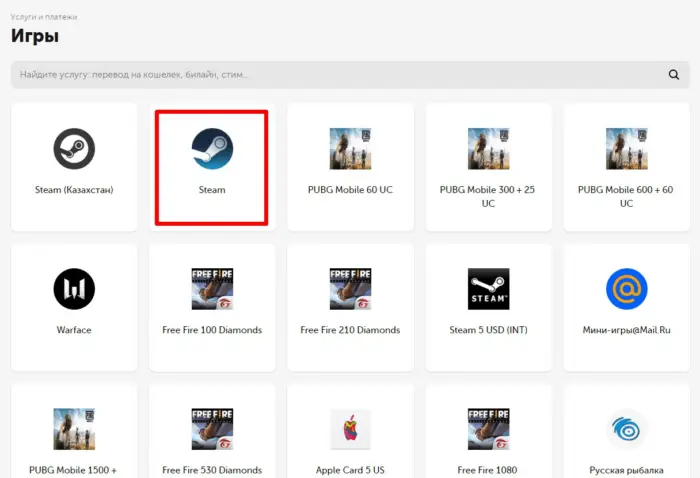
Task: Open the Русская рыбалка logo icon
Action: pos(626,429)
